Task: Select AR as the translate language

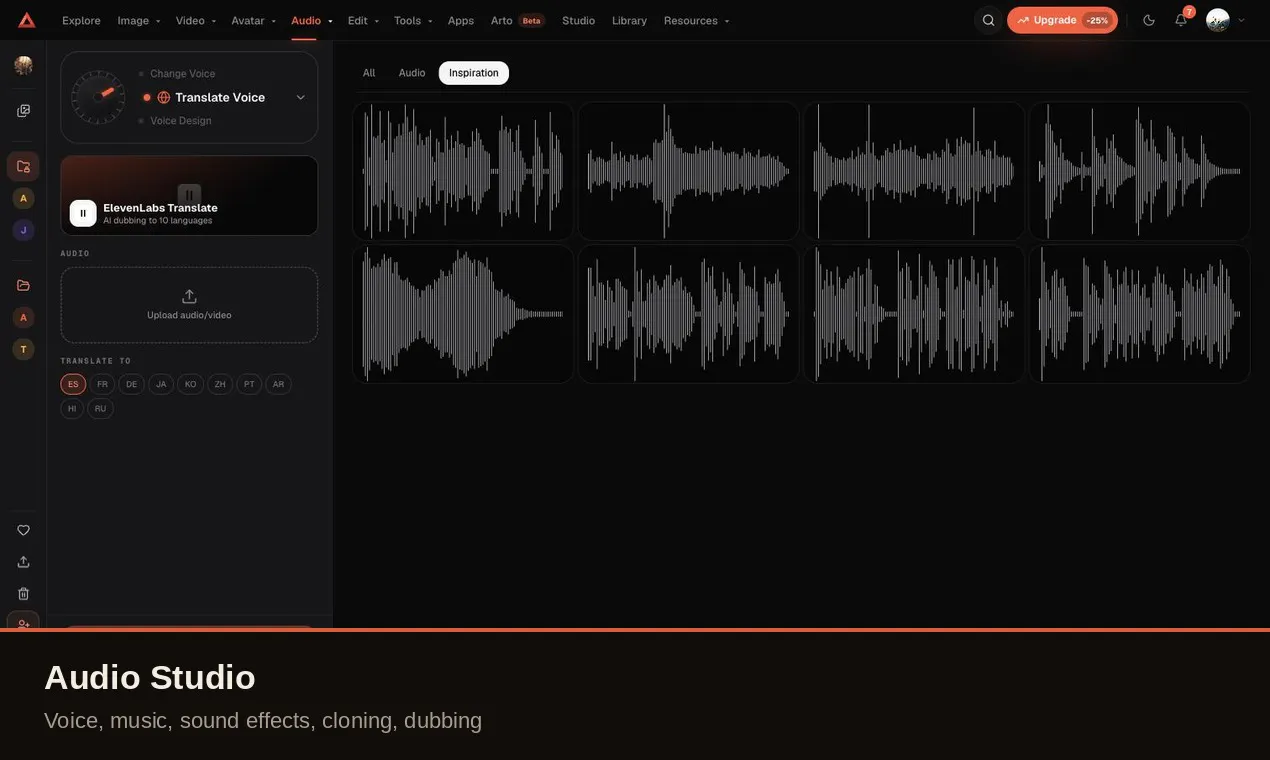Action: 278,384
